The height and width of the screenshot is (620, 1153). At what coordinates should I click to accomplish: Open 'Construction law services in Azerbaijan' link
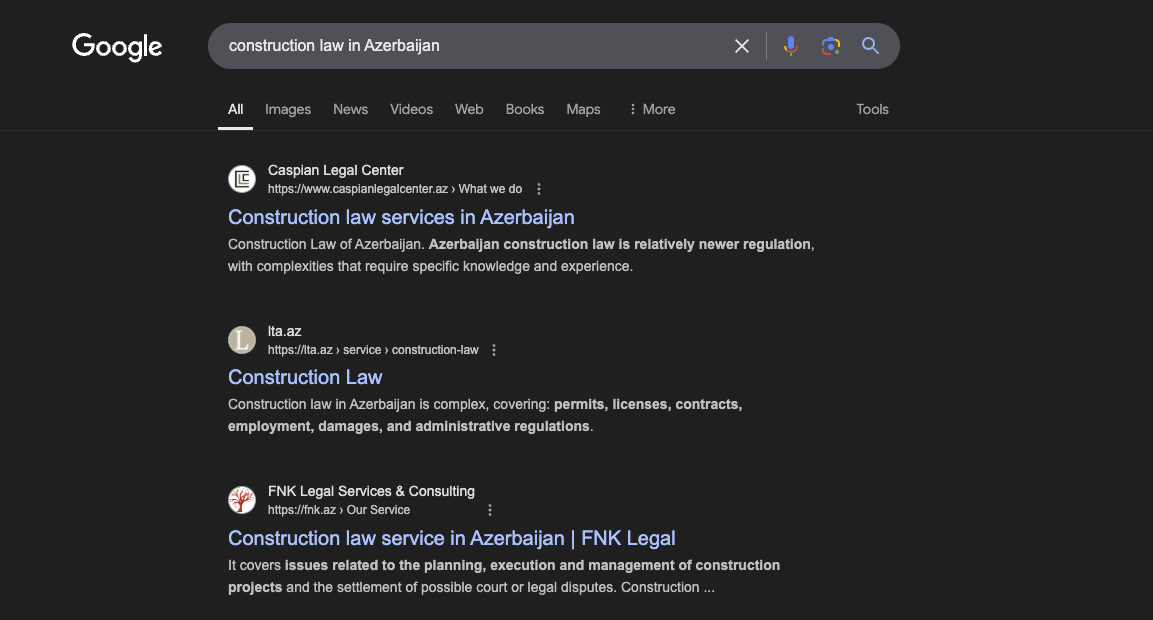pos(401,218)
